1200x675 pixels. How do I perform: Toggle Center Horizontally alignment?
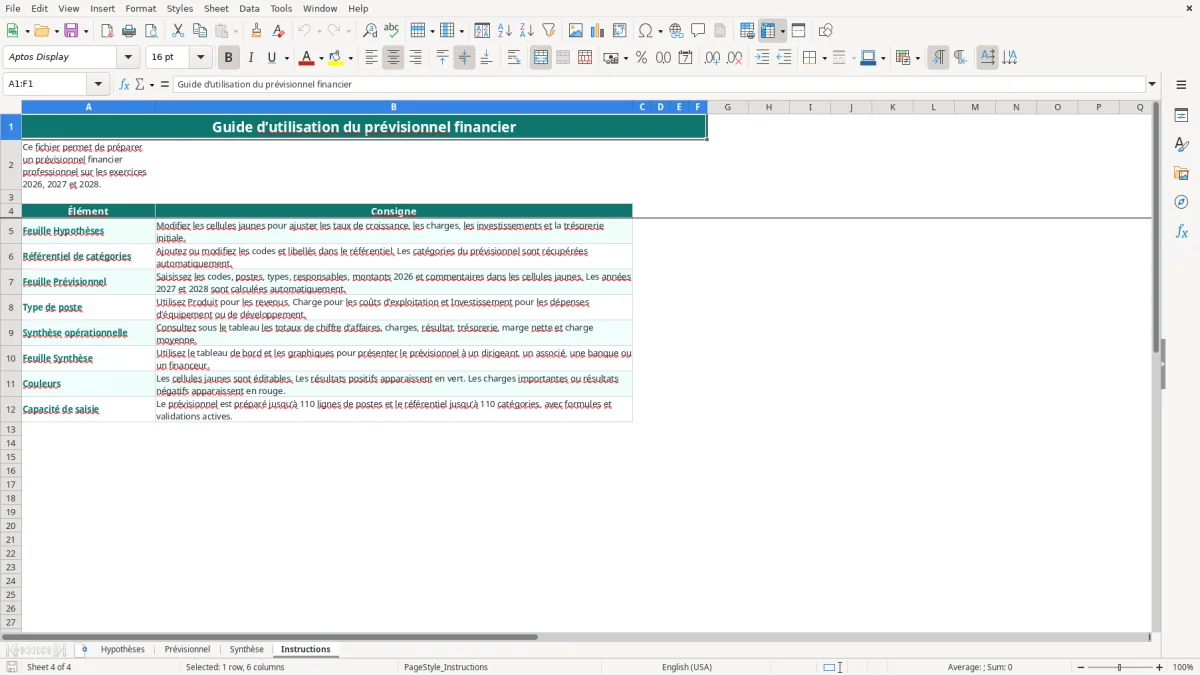pyautogui.click(x=393, y=58)
